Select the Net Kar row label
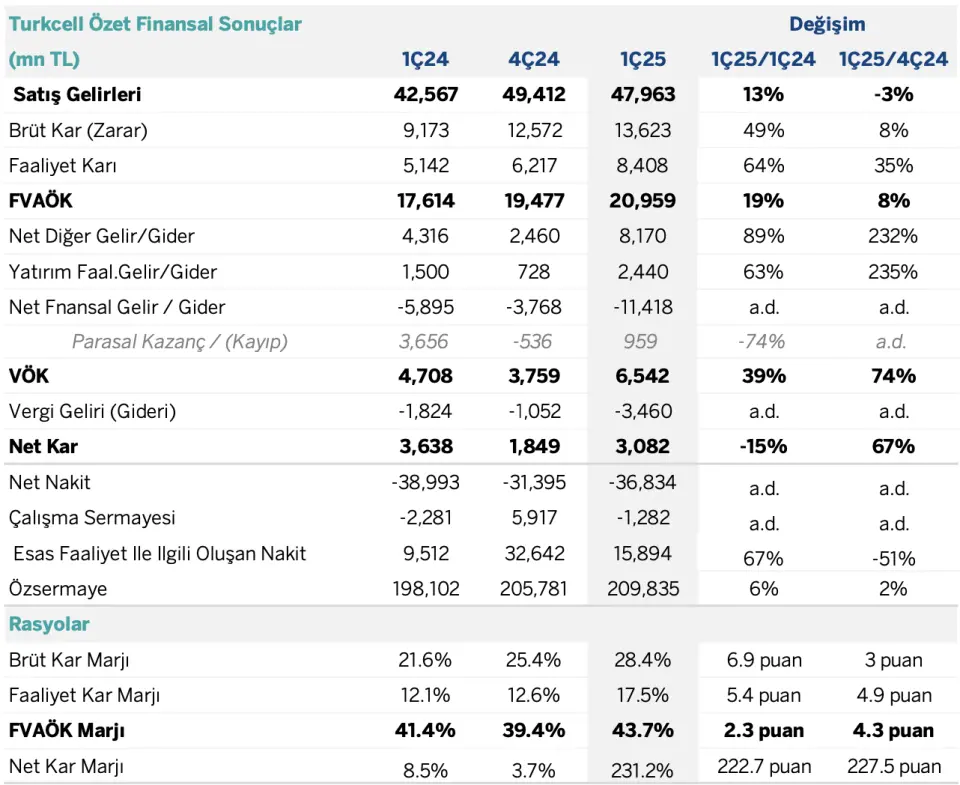The height and width of the screenshot is (785, 960). 43,446
